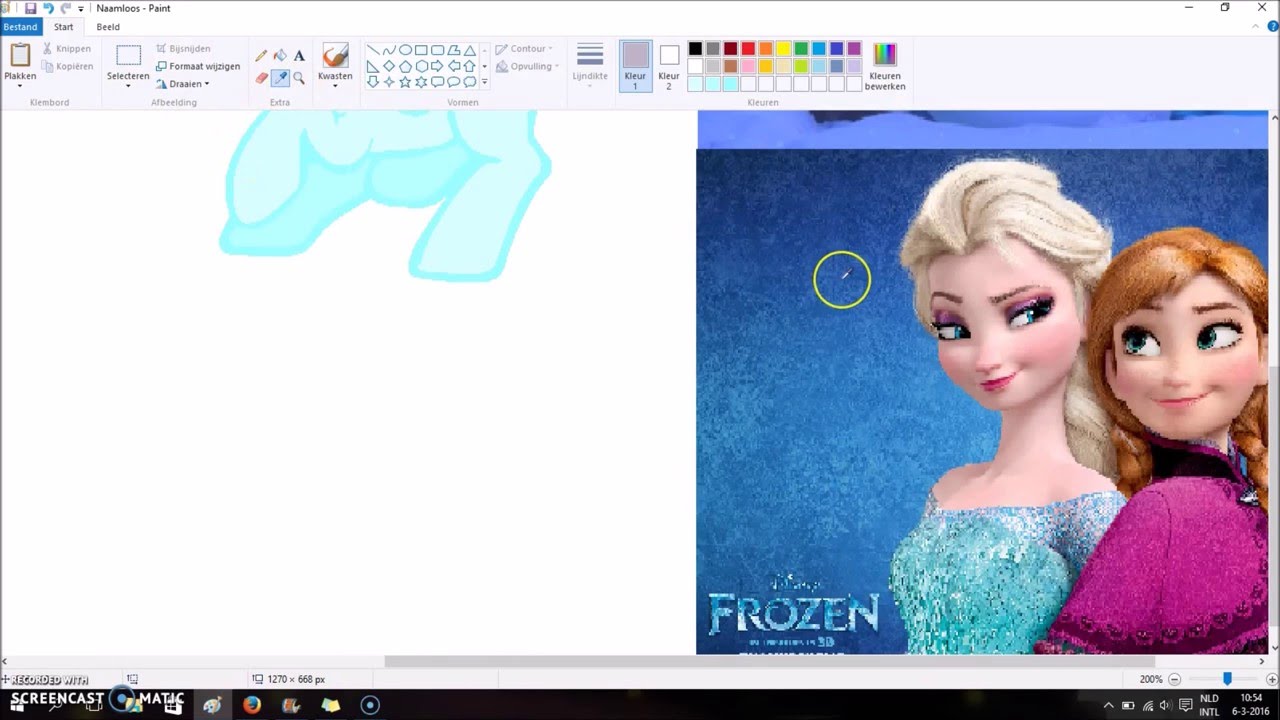The height and width of the screenshot is (720, 1280).
Task: Select the Magnifier tool
Action: (299, 77)
